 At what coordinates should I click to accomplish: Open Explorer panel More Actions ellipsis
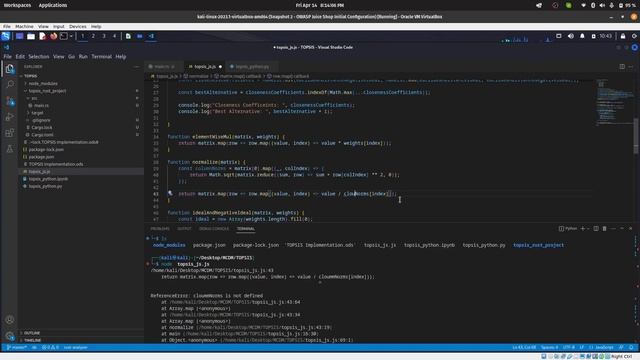tap(136, 67)
